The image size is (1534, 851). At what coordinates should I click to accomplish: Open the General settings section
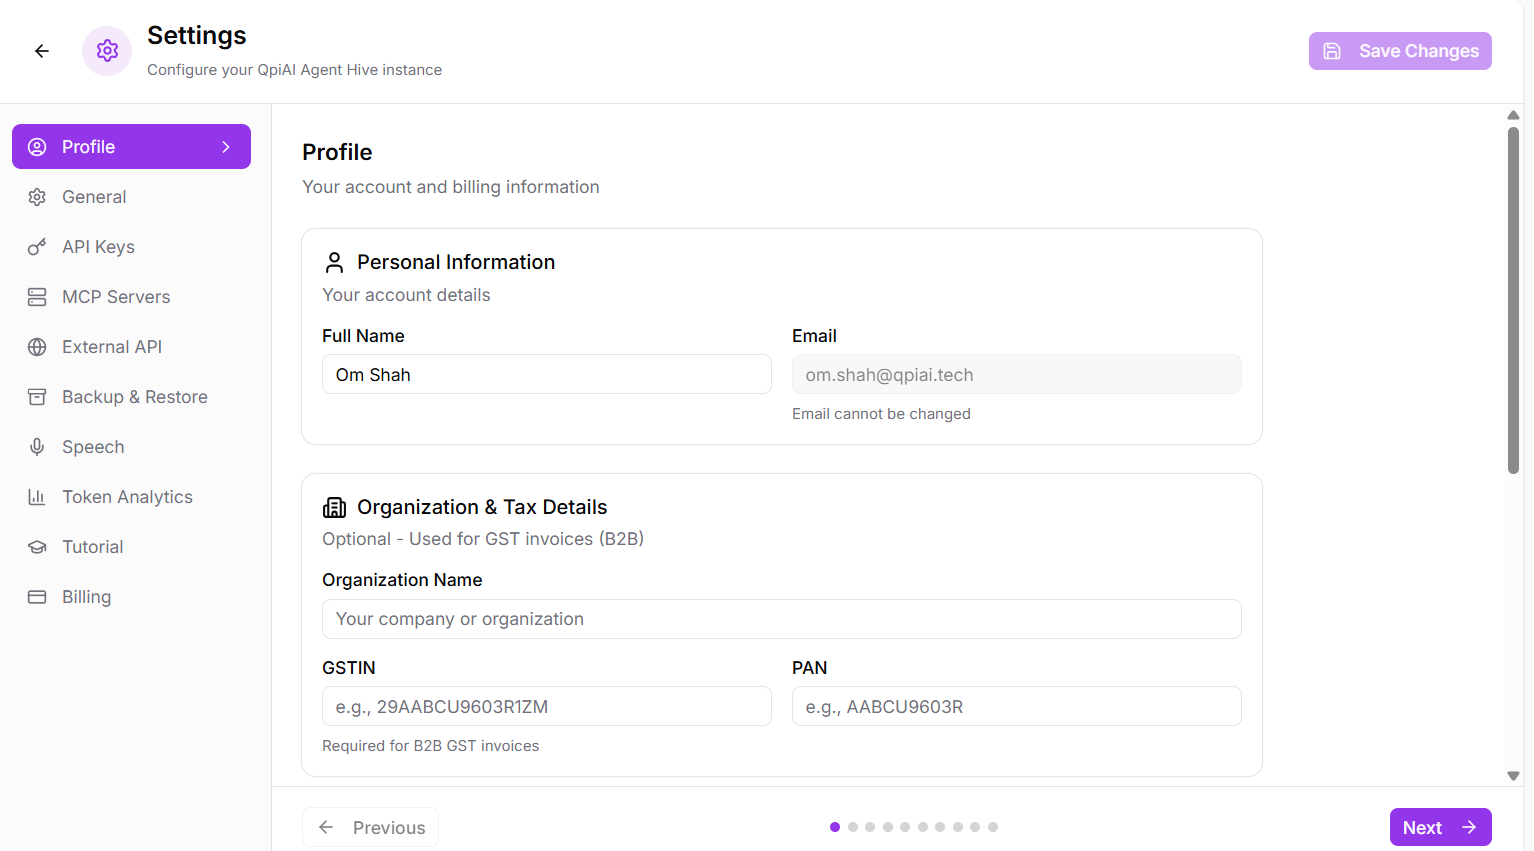click(94, 197)
